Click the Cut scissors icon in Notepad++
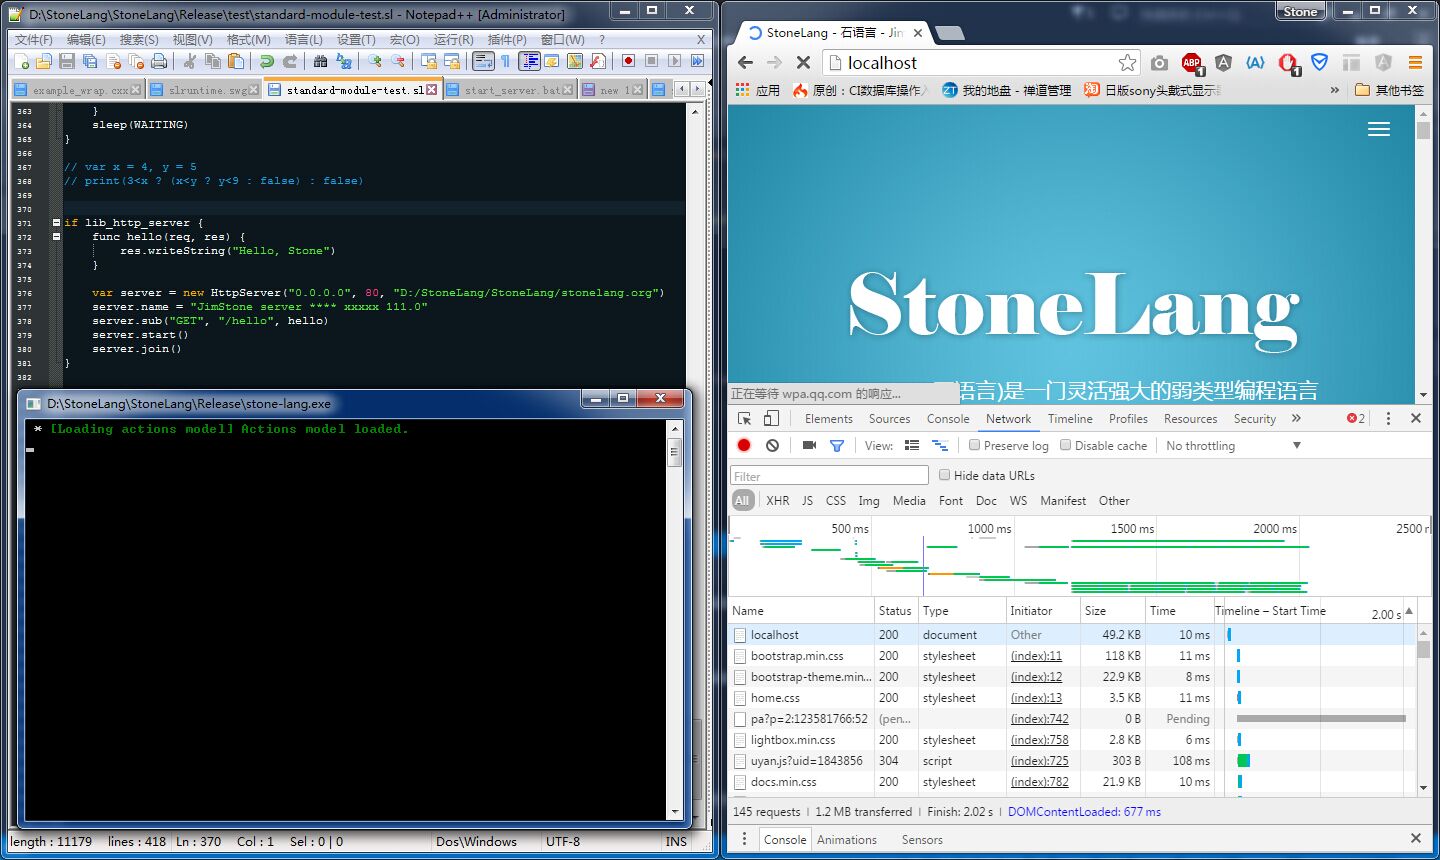Image resolution: width=1440 pixels, height=860 pixels. (x=189, y=61)
